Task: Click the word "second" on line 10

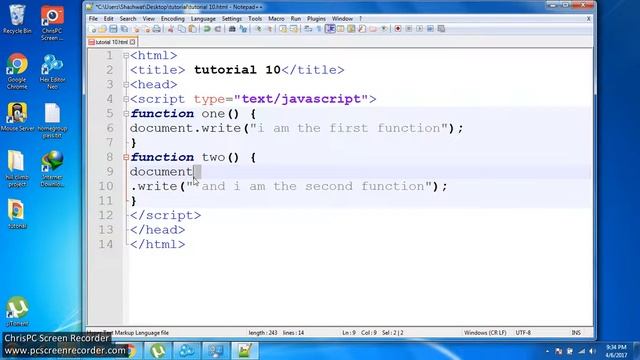Action: click(329, 186)
